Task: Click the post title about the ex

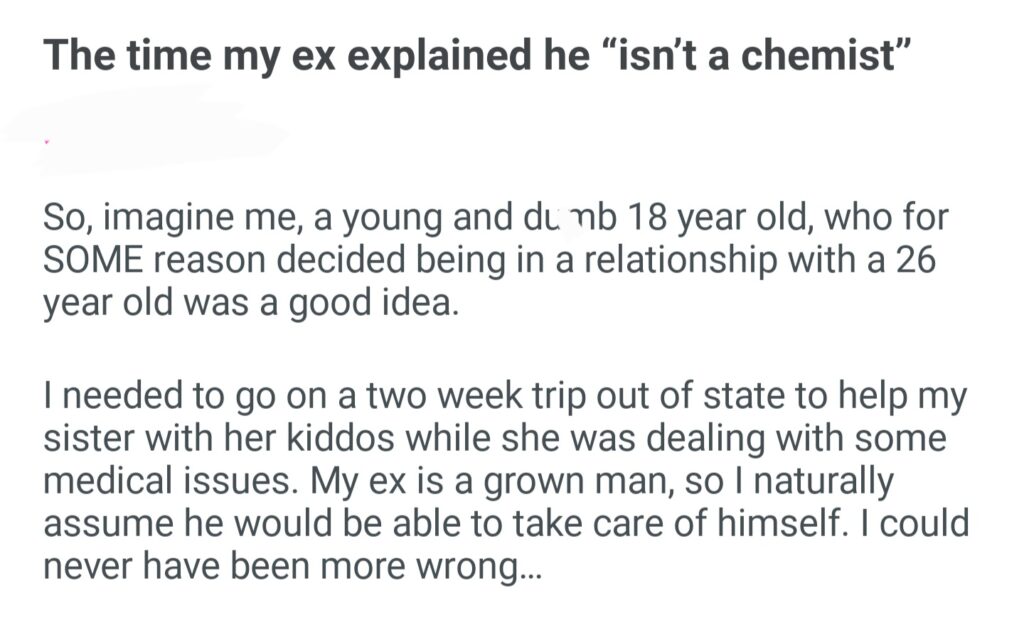Action: (477, 53)
